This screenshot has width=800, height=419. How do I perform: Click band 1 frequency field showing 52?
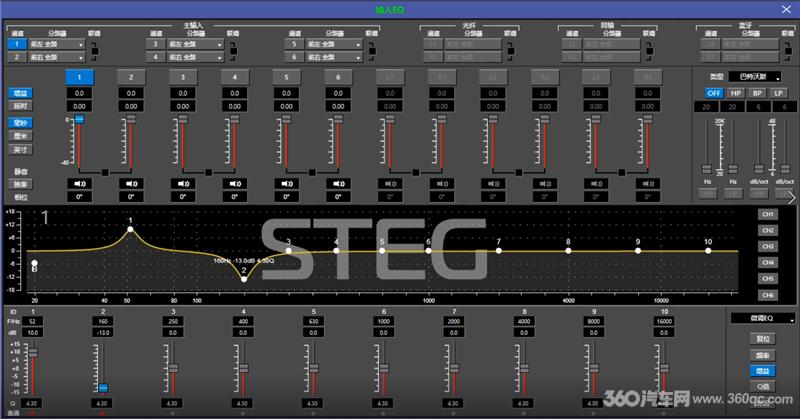(x=33, y=322)
